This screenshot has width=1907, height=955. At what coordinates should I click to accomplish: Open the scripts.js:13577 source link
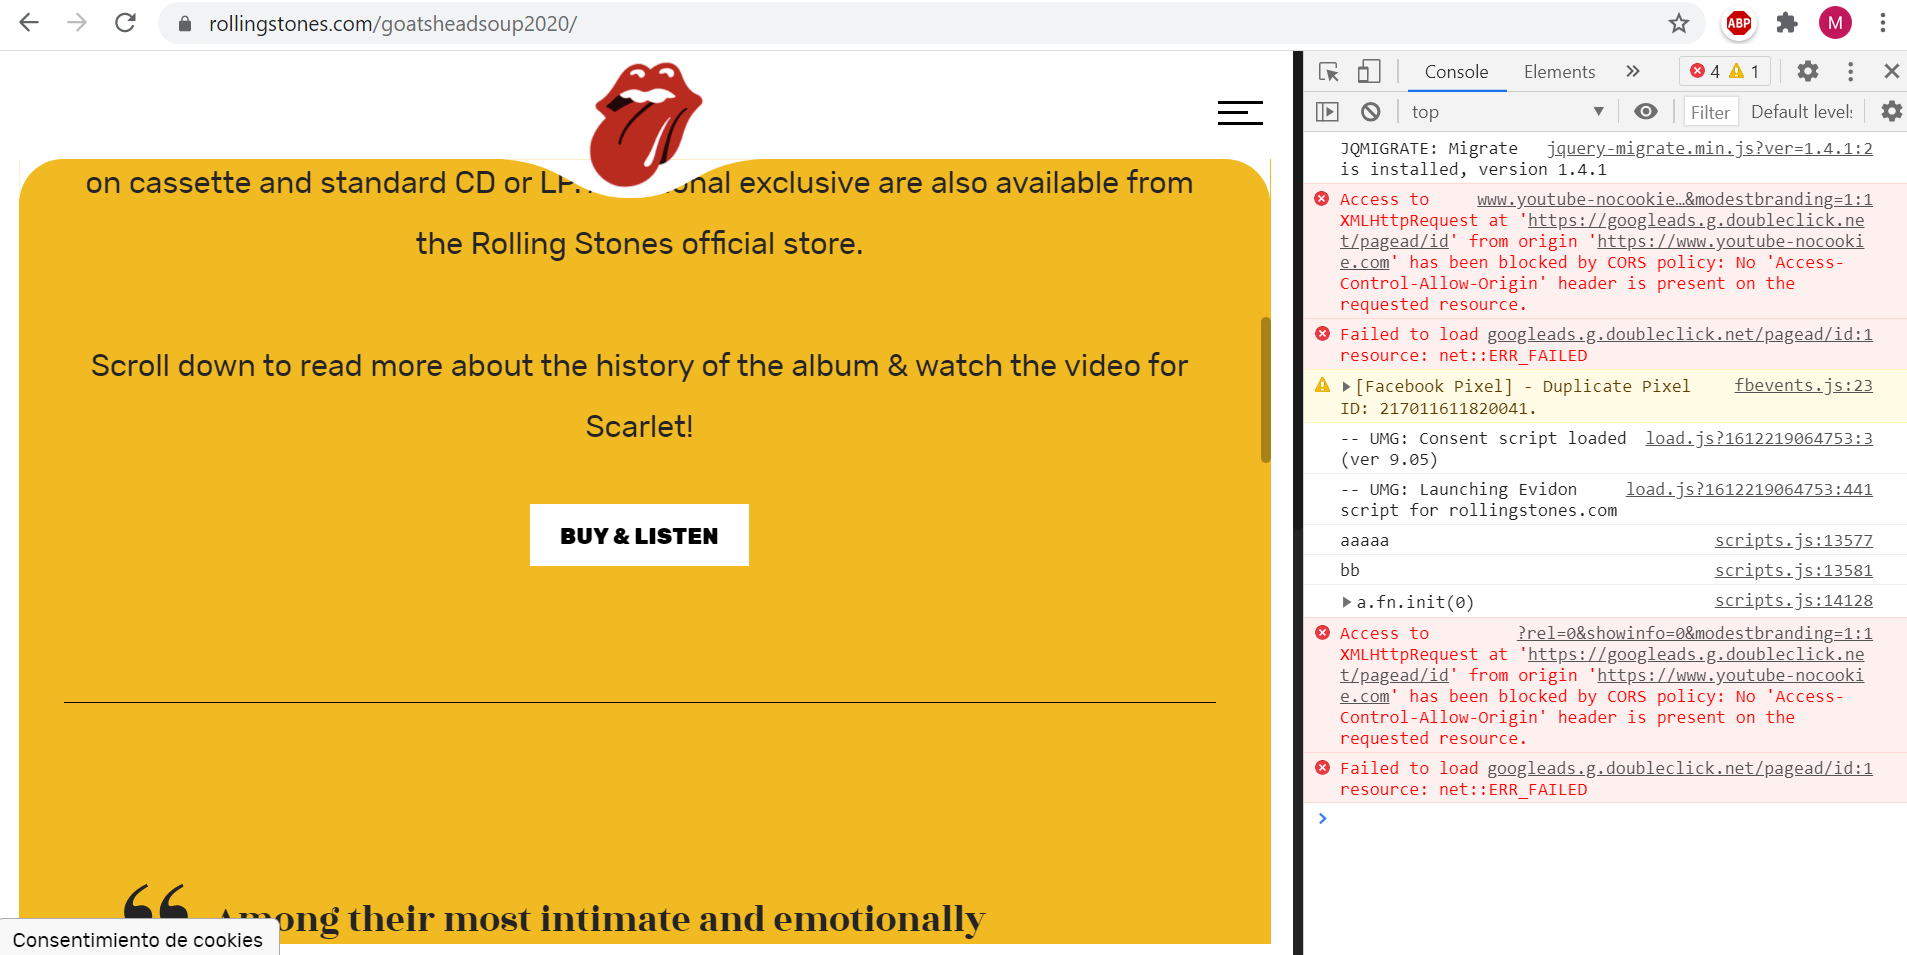[x=1794, y=540]
